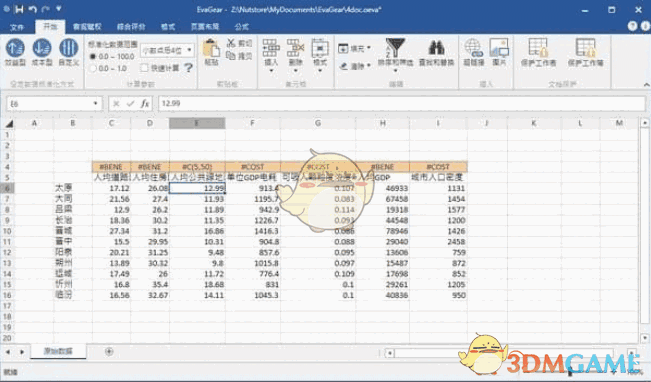Click the 效益型 benefit-type normalization icon
Viewport: 651px width, 382px height.
[15, 48]
